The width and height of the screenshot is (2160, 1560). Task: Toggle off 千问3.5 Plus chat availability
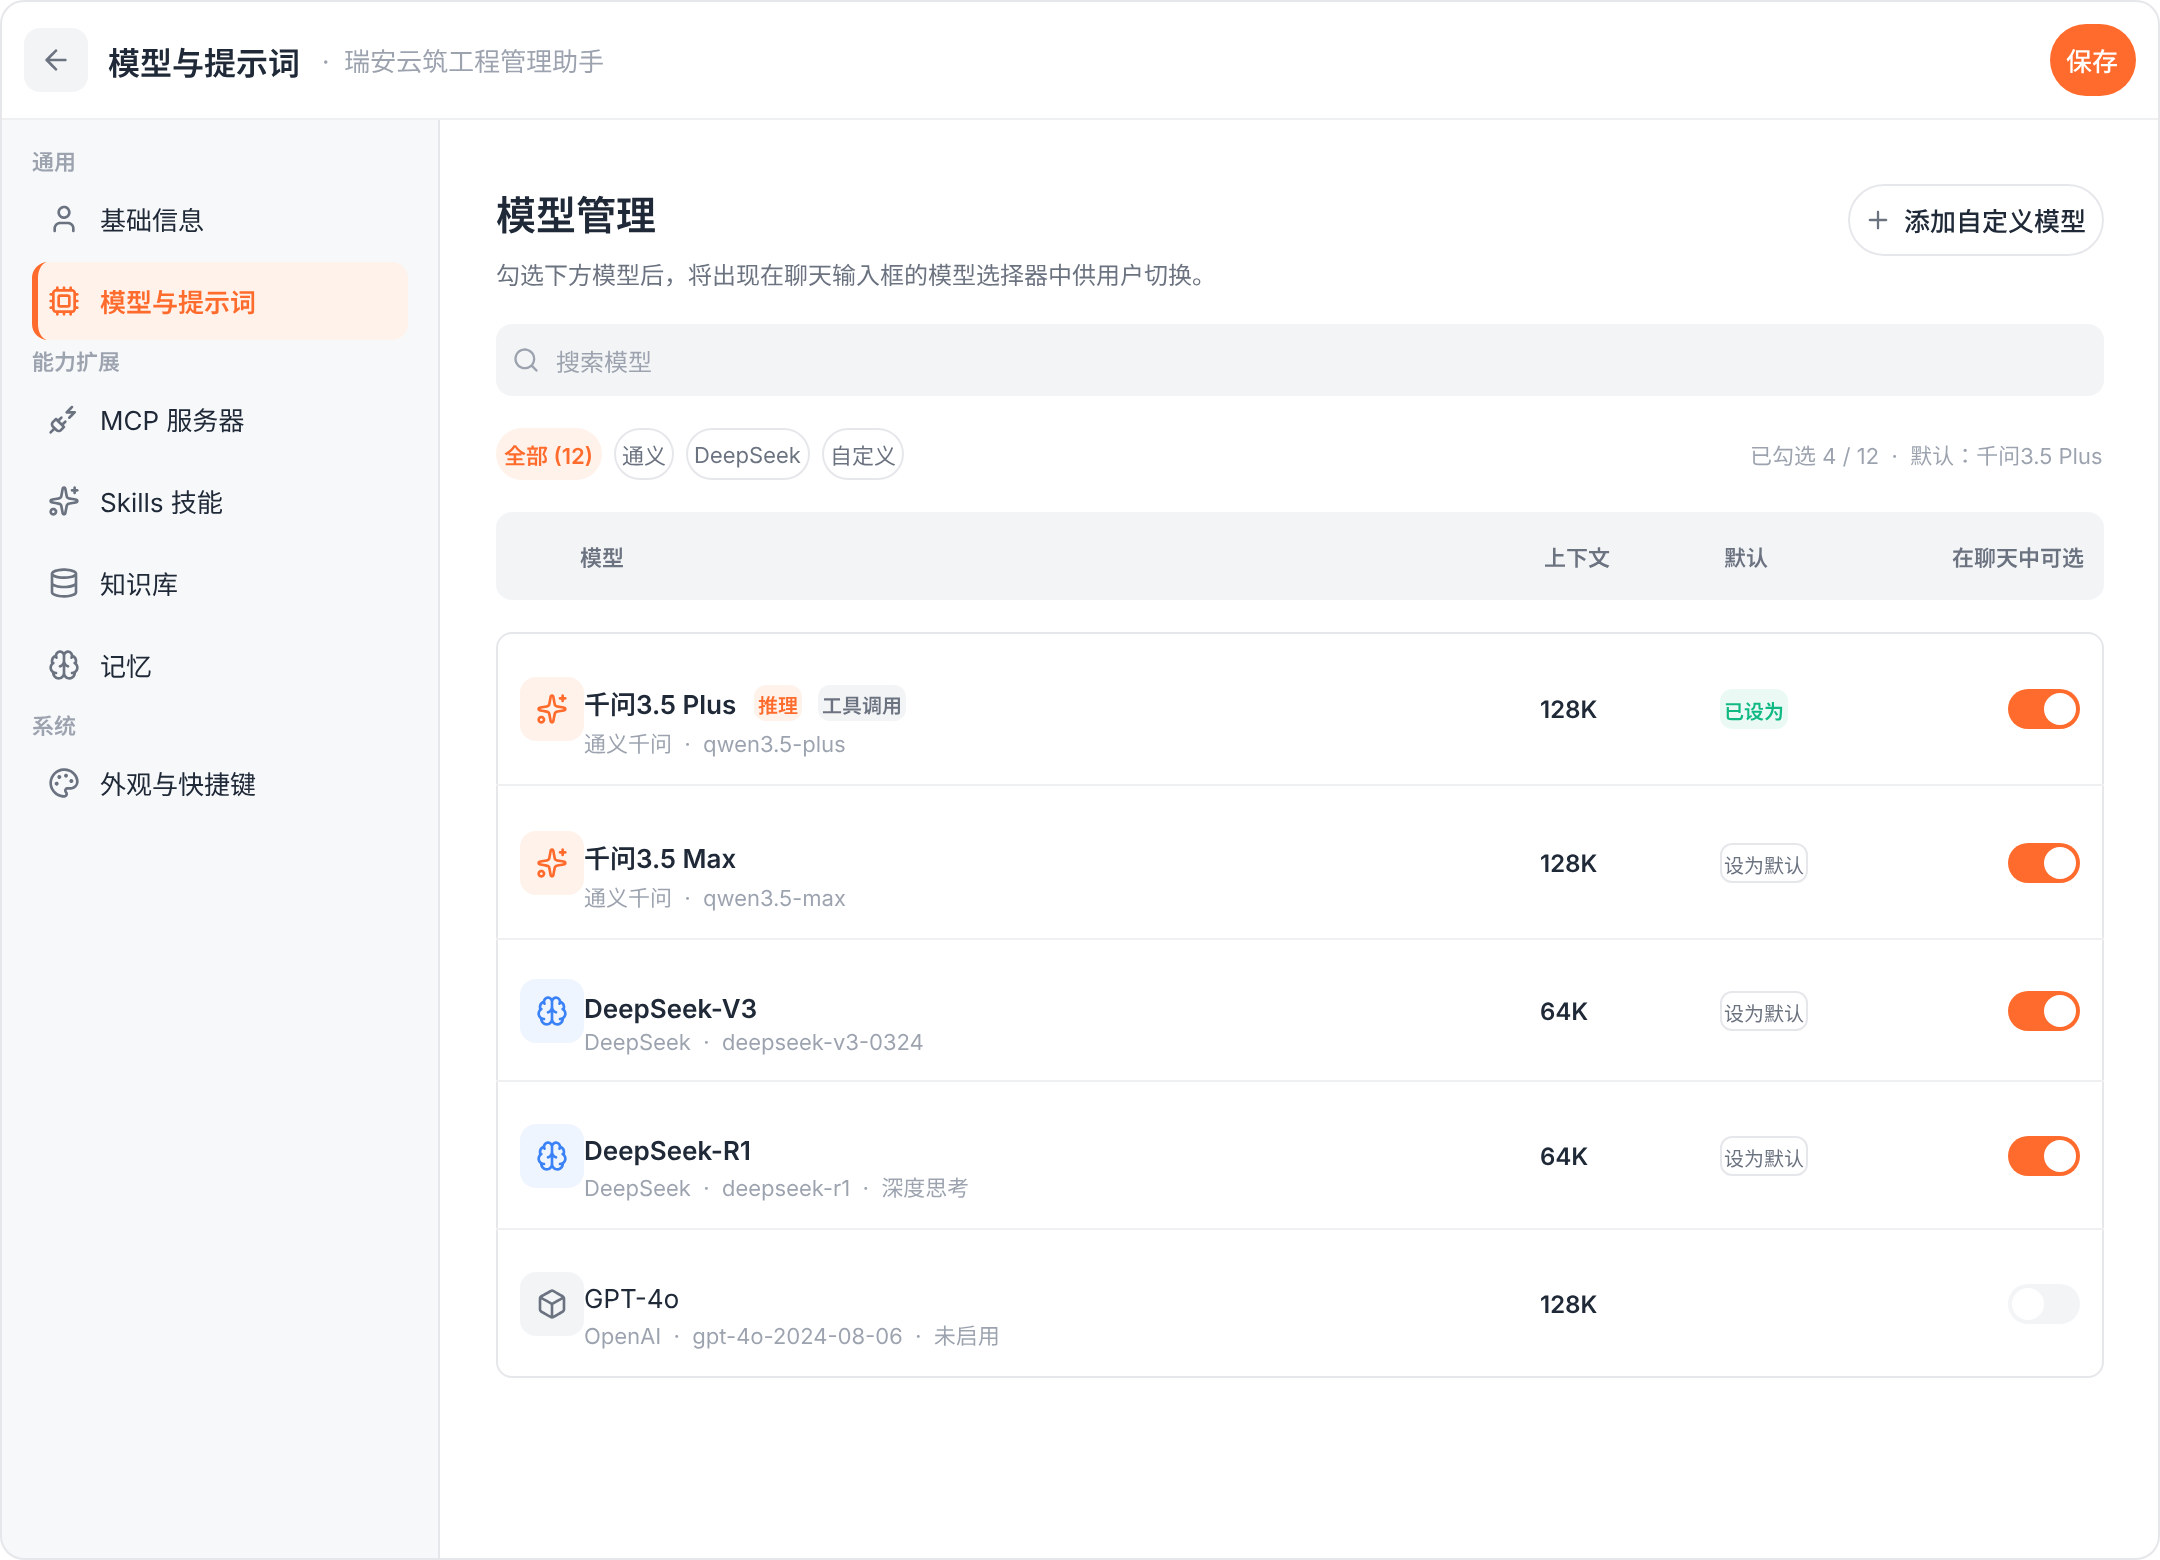[2043, 709]
